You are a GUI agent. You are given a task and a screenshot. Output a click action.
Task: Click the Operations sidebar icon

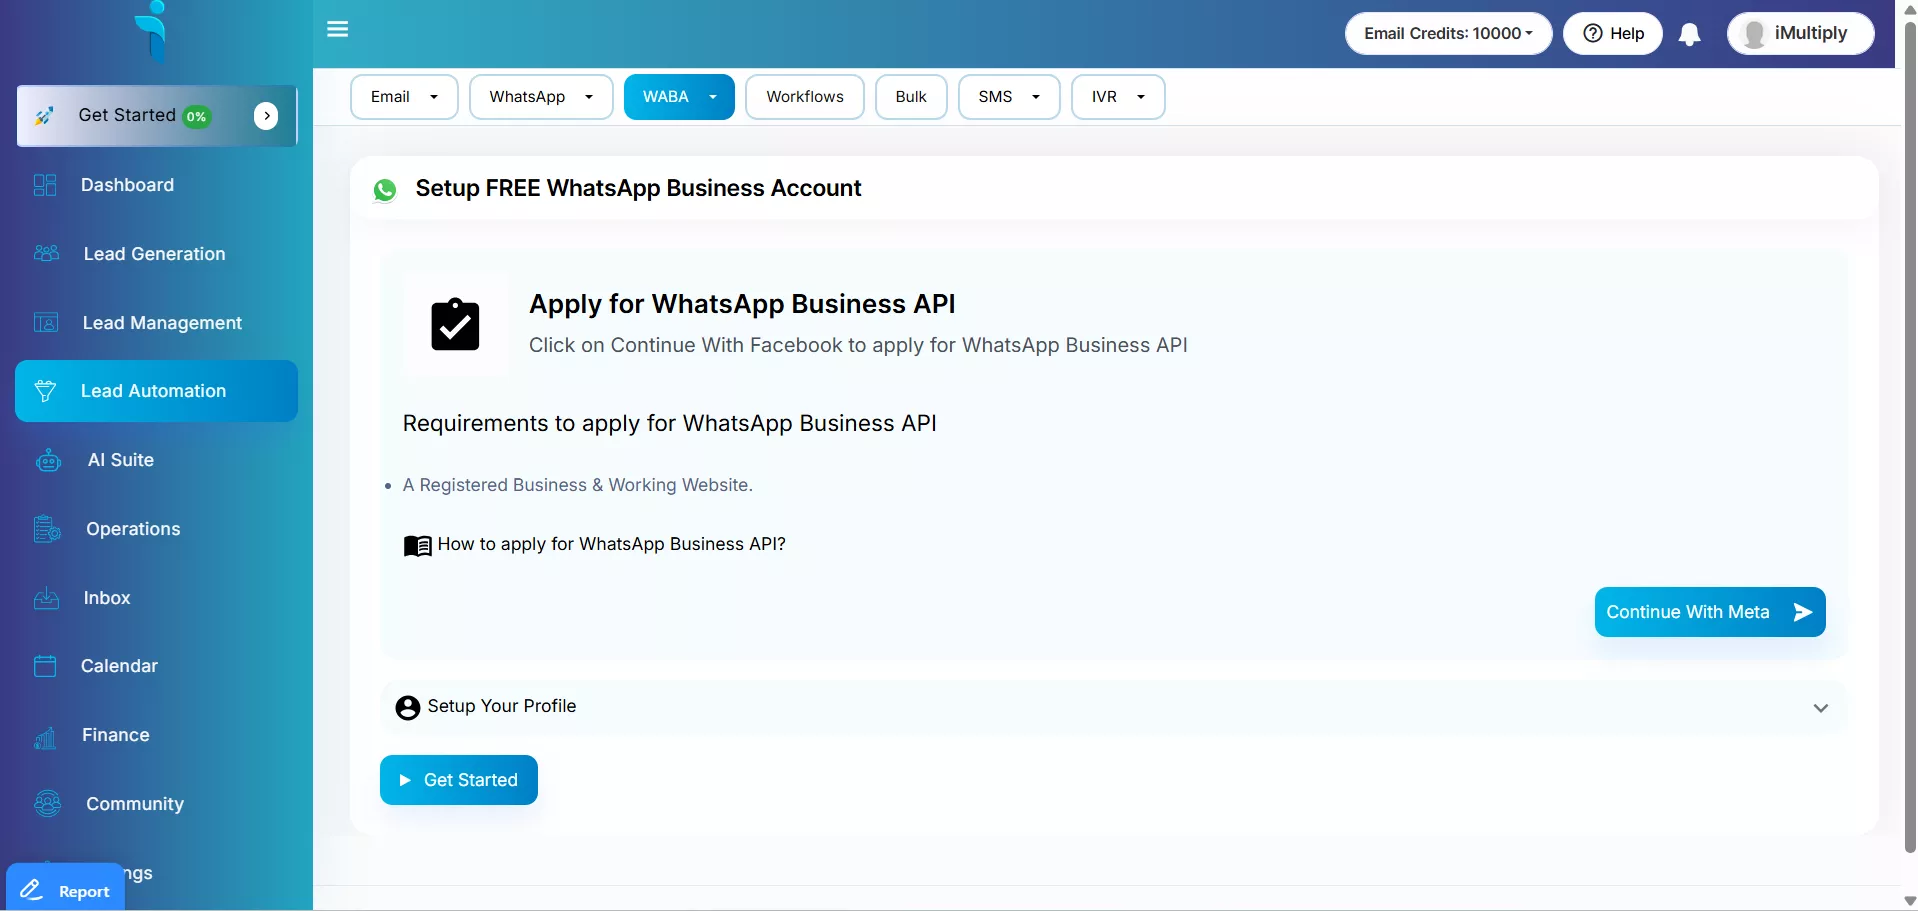[x=47, y=529]
